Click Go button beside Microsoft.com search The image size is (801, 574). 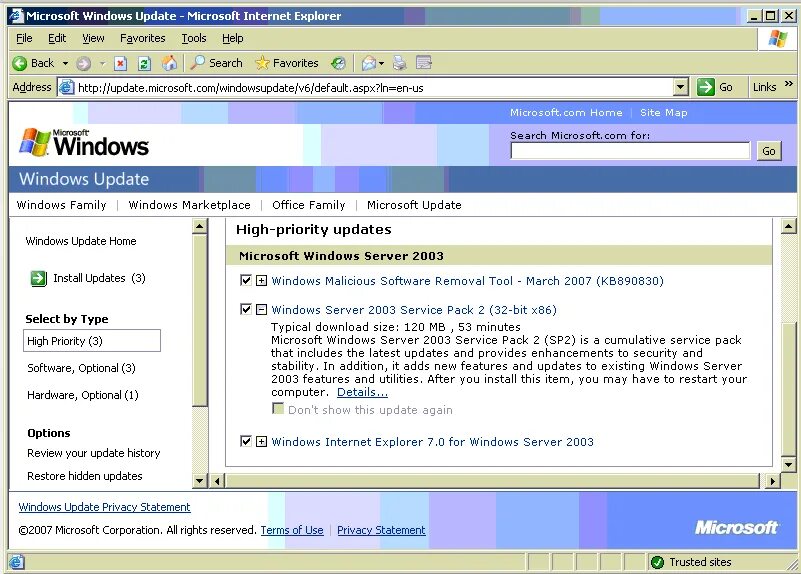click(769, 151)
